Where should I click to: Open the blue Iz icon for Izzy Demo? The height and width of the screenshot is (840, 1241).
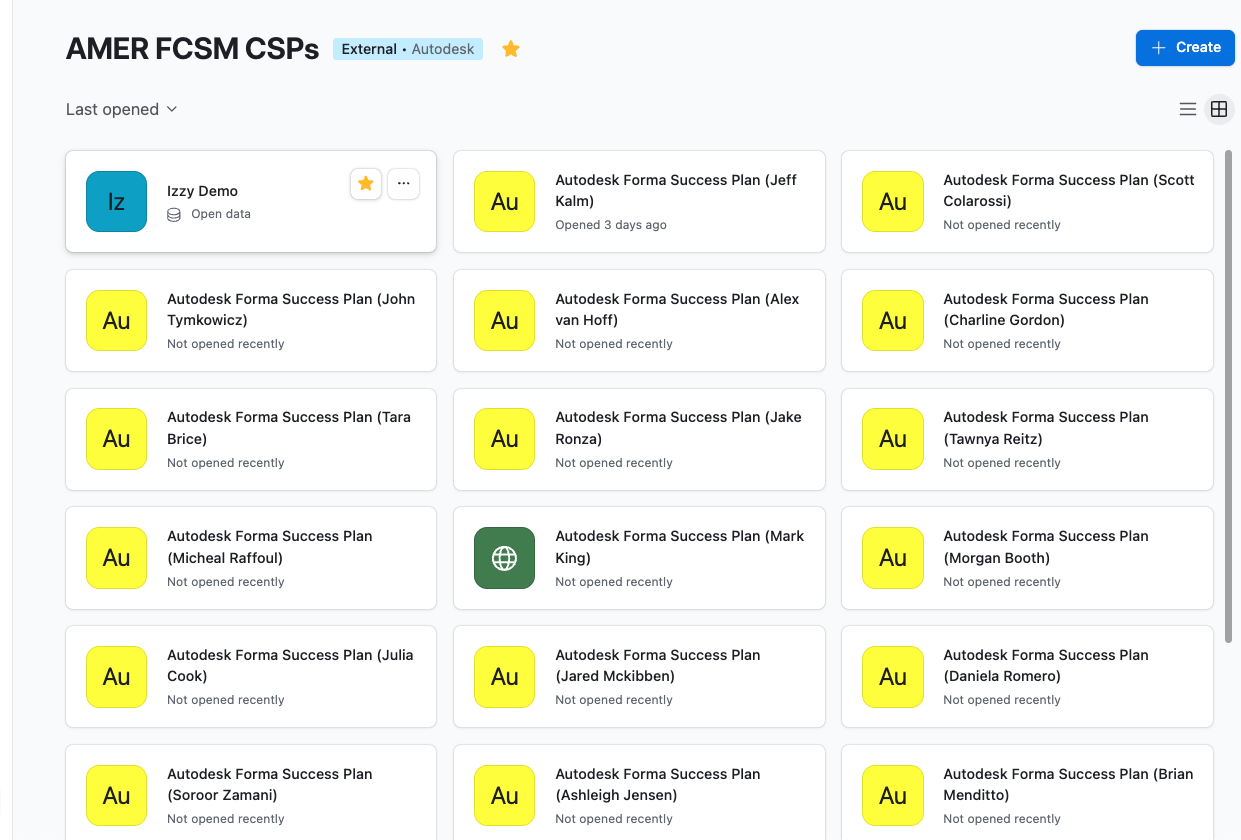tap(116, 201)
